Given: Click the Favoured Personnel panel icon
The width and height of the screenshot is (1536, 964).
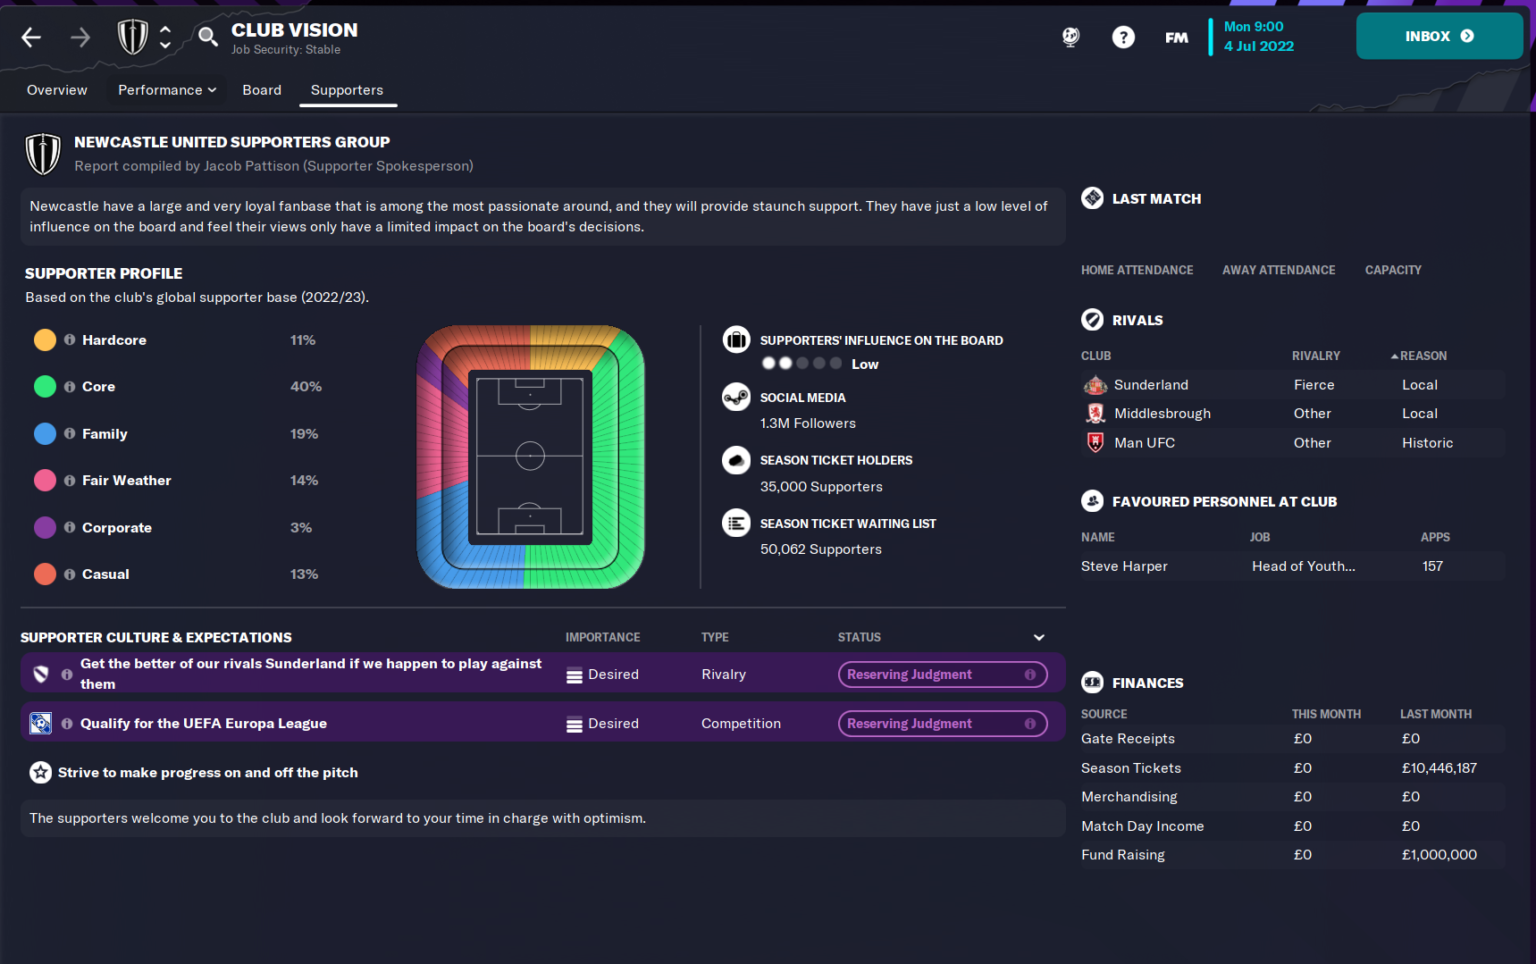Looking at the screenshot, I should 1092,501.
